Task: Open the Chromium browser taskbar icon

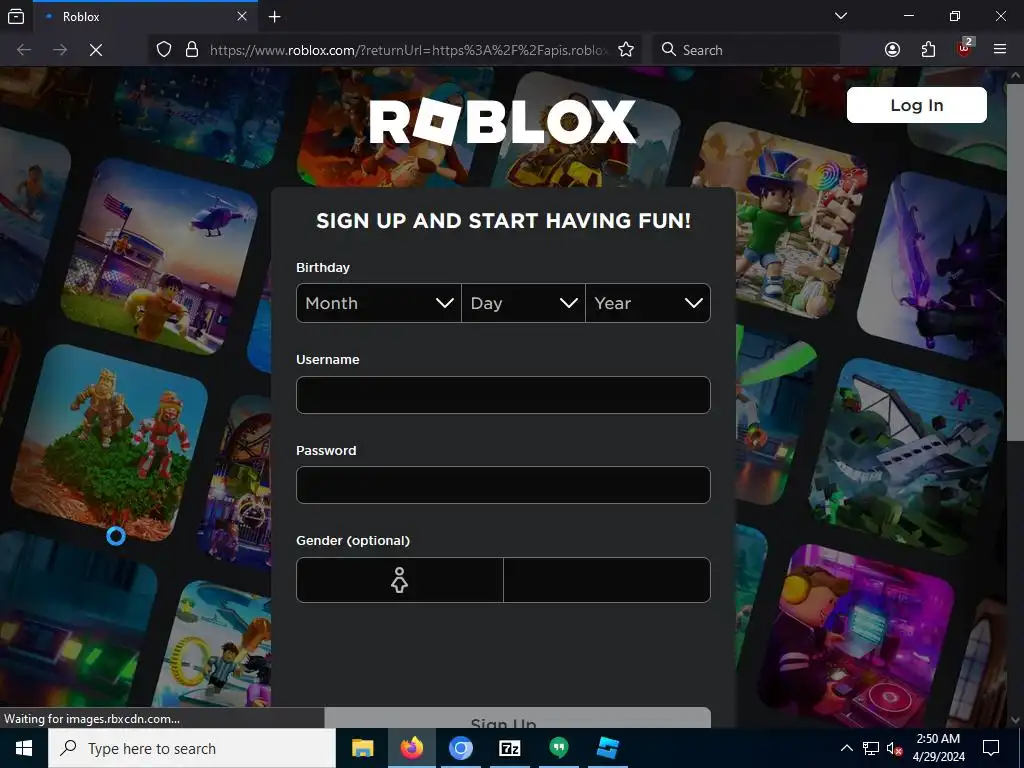Action: click(460, 748)
